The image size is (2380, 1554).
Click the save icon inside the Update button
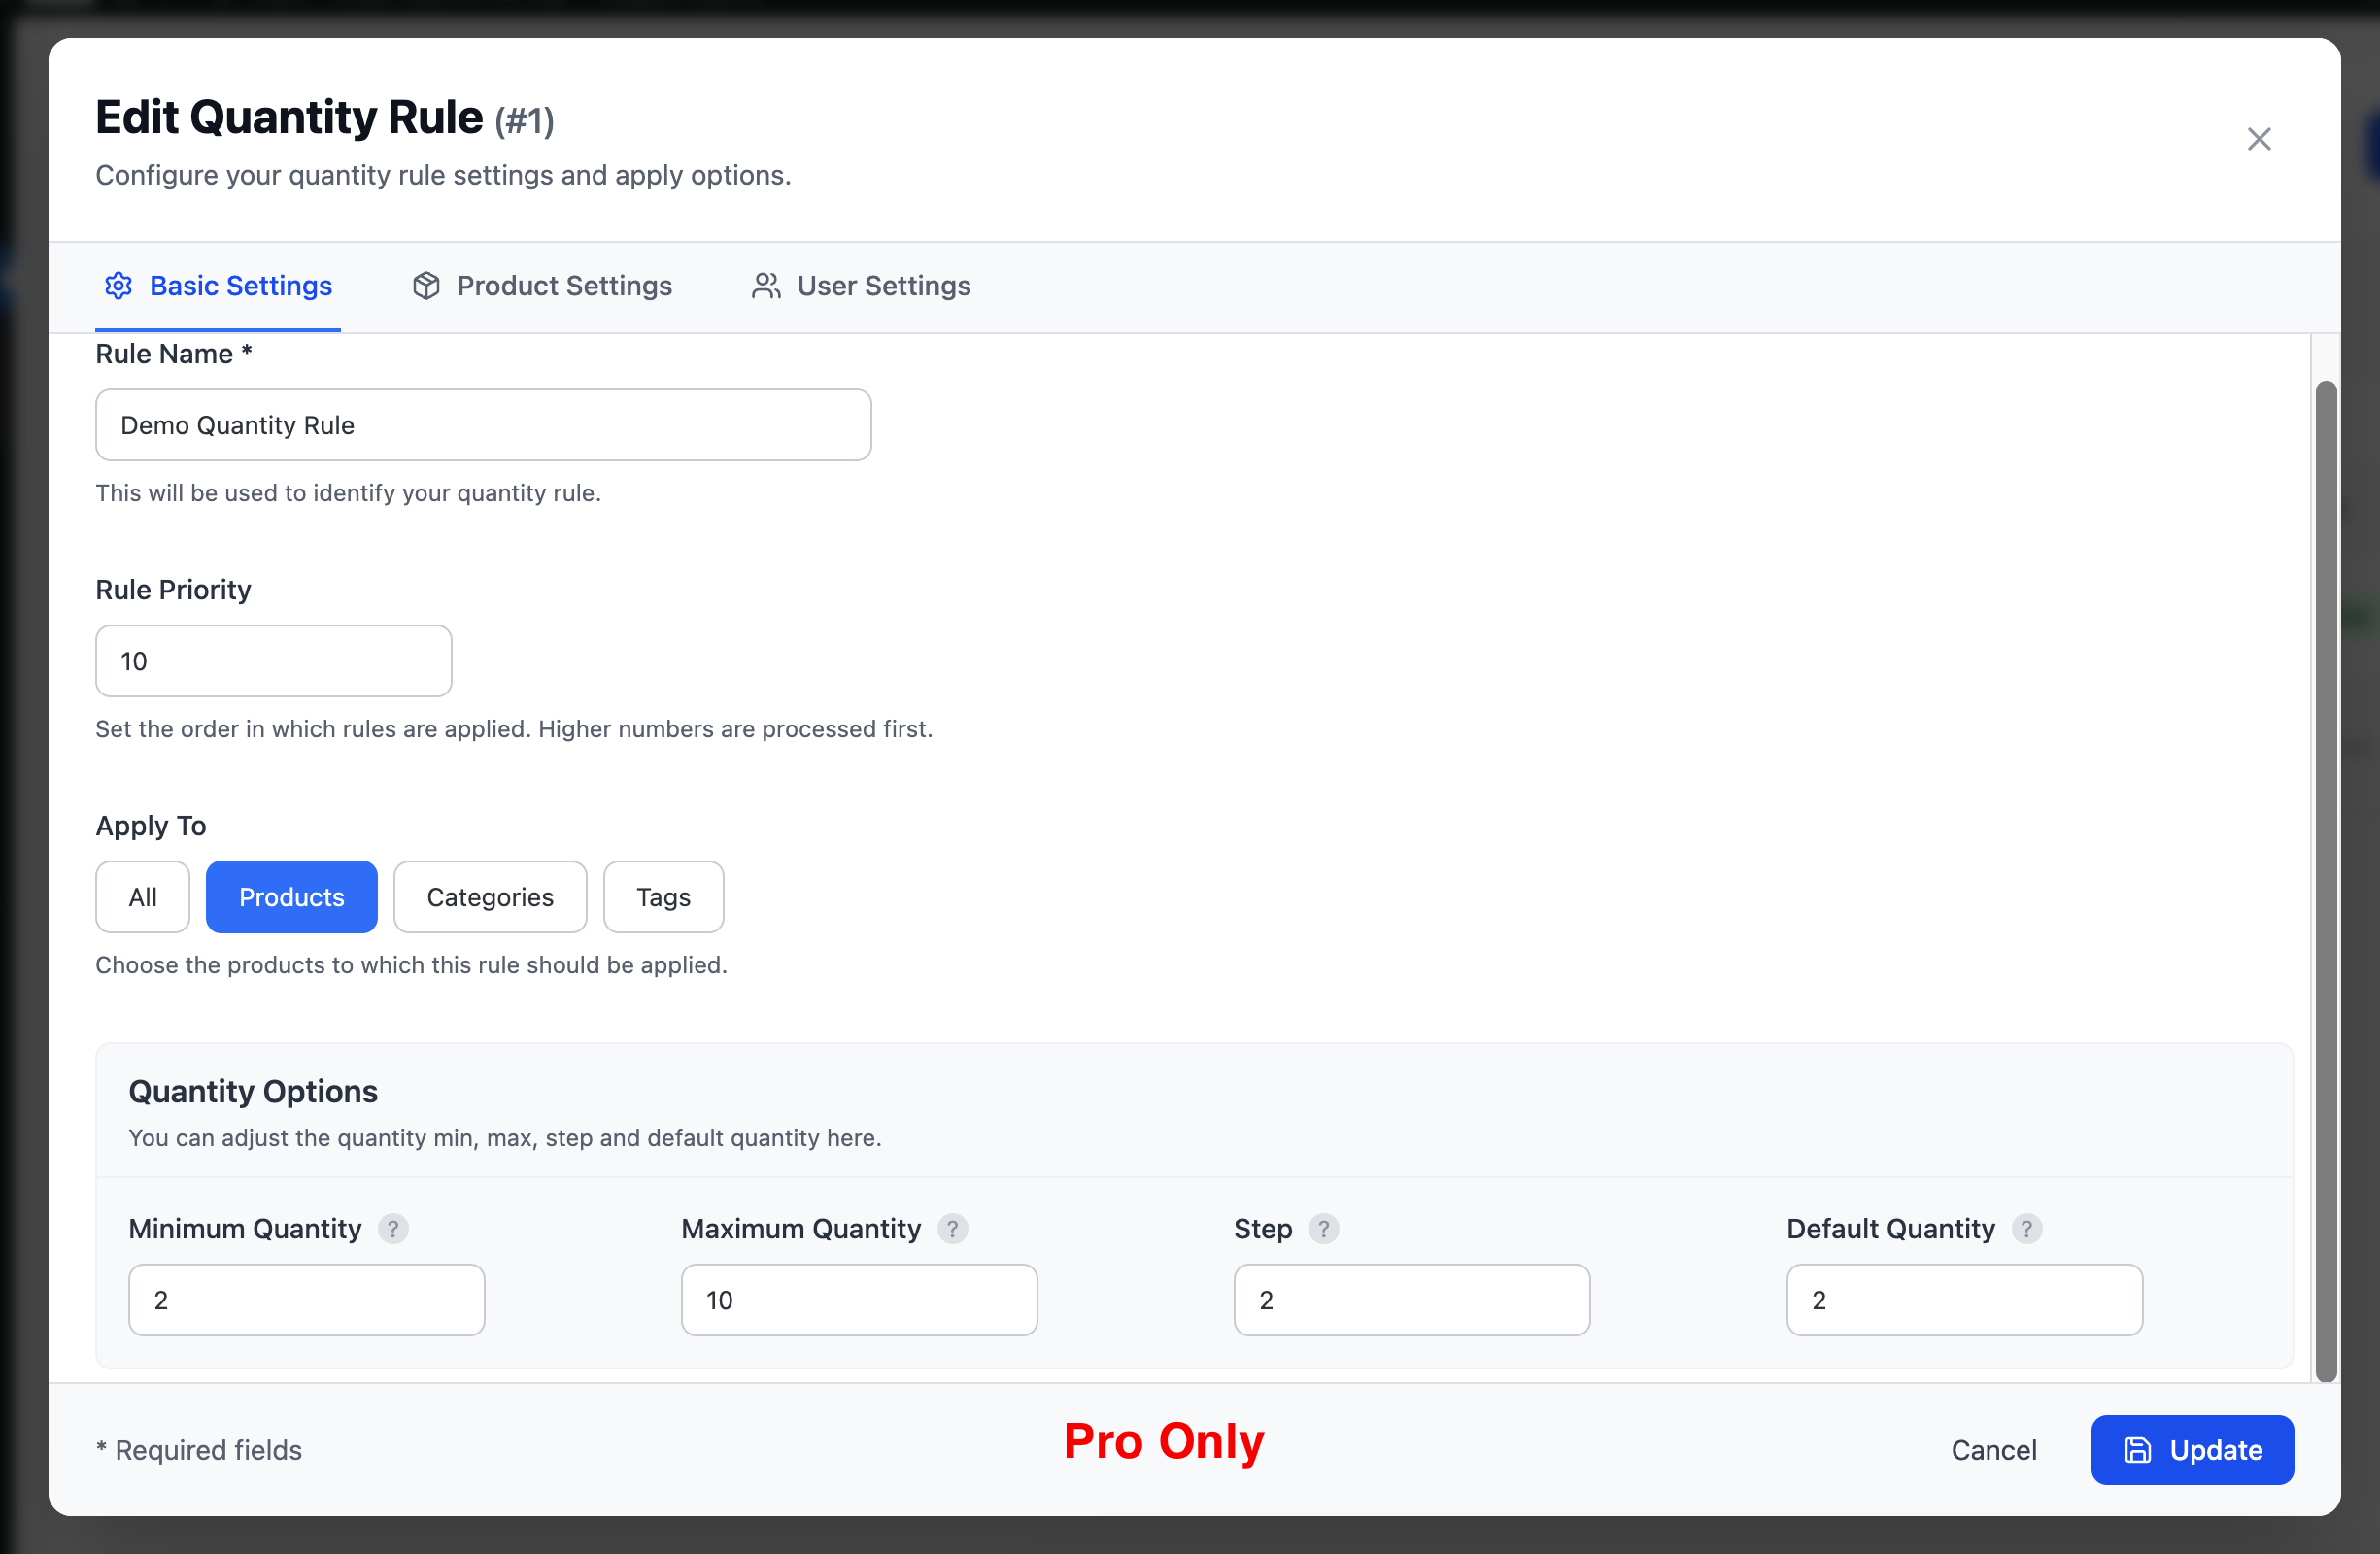click(x=2137, y=1450)
